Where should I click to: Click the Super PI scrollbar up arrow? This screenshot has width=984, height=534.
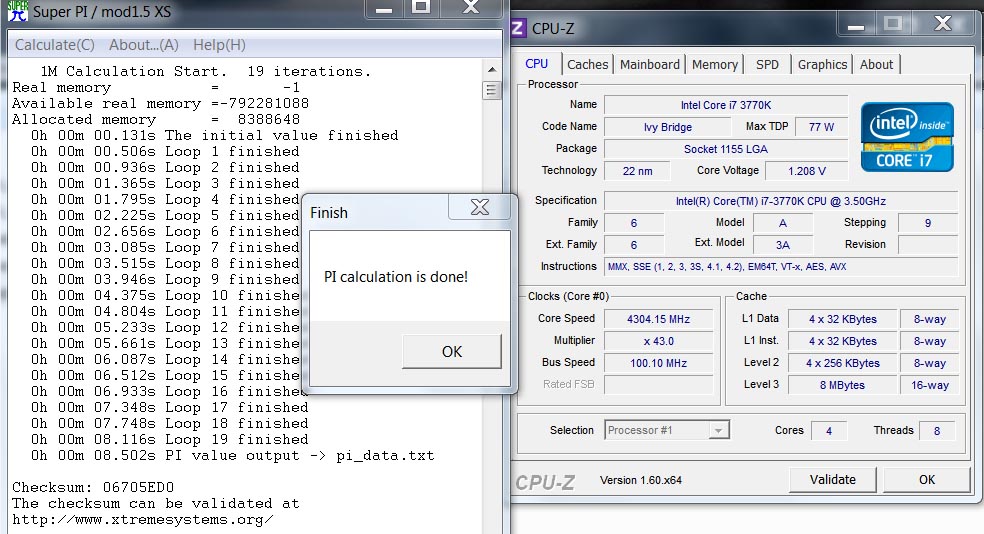[491, 69]
